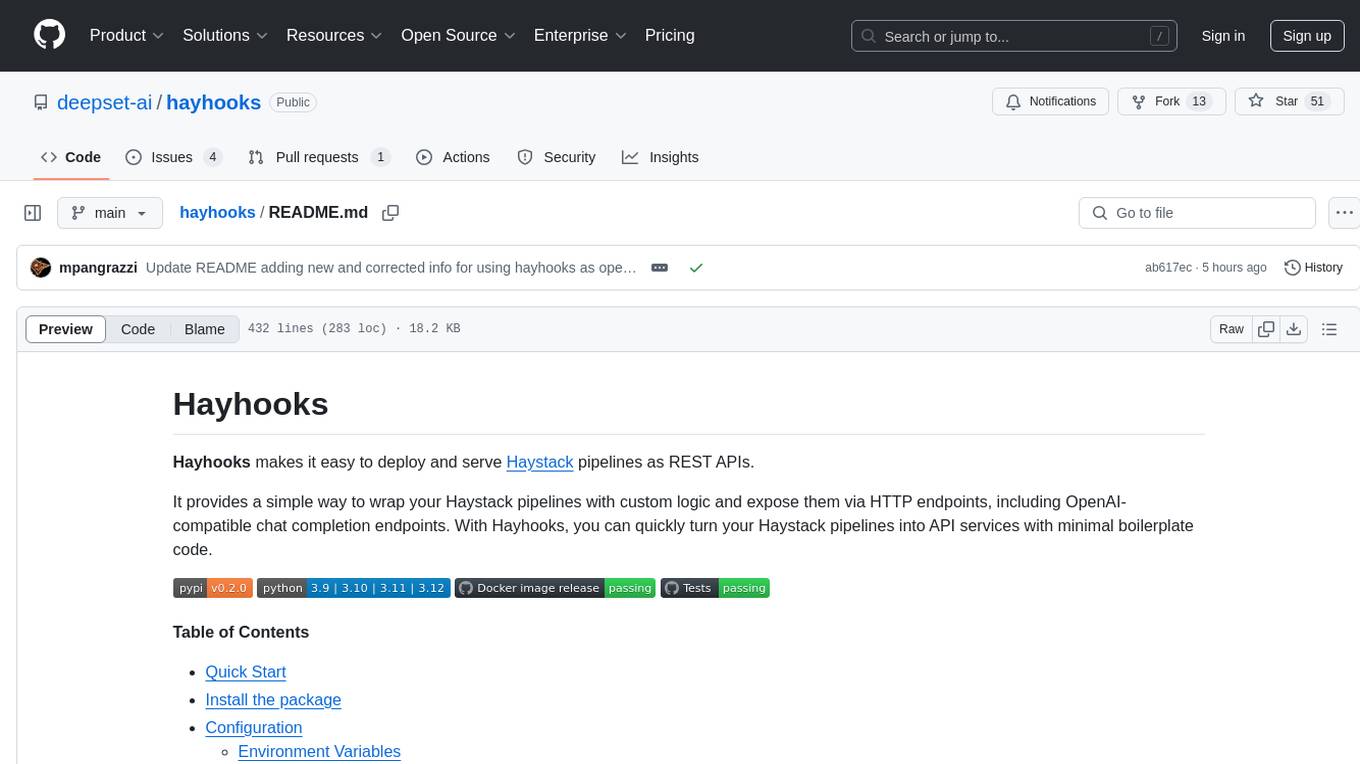Expand commit message details ellipsis

(659, 267)
